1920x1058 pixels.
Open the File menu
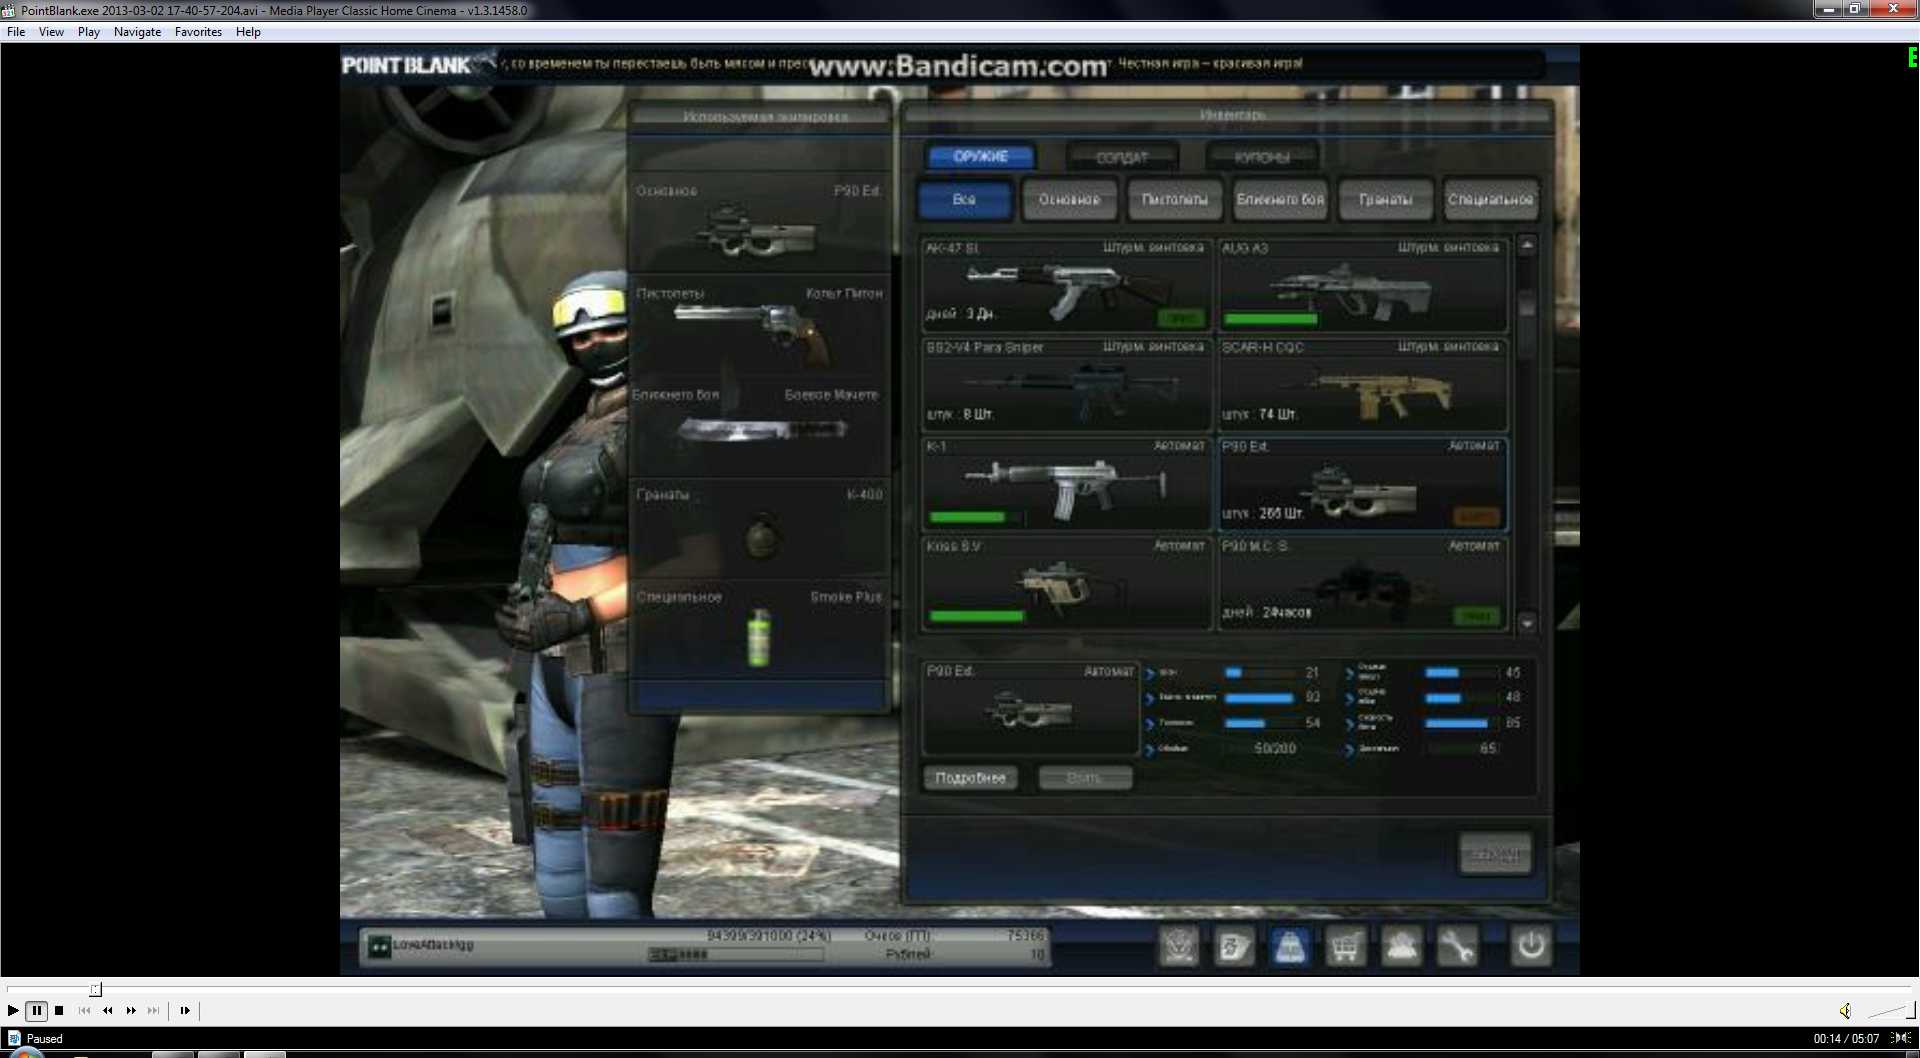[16, 32]
